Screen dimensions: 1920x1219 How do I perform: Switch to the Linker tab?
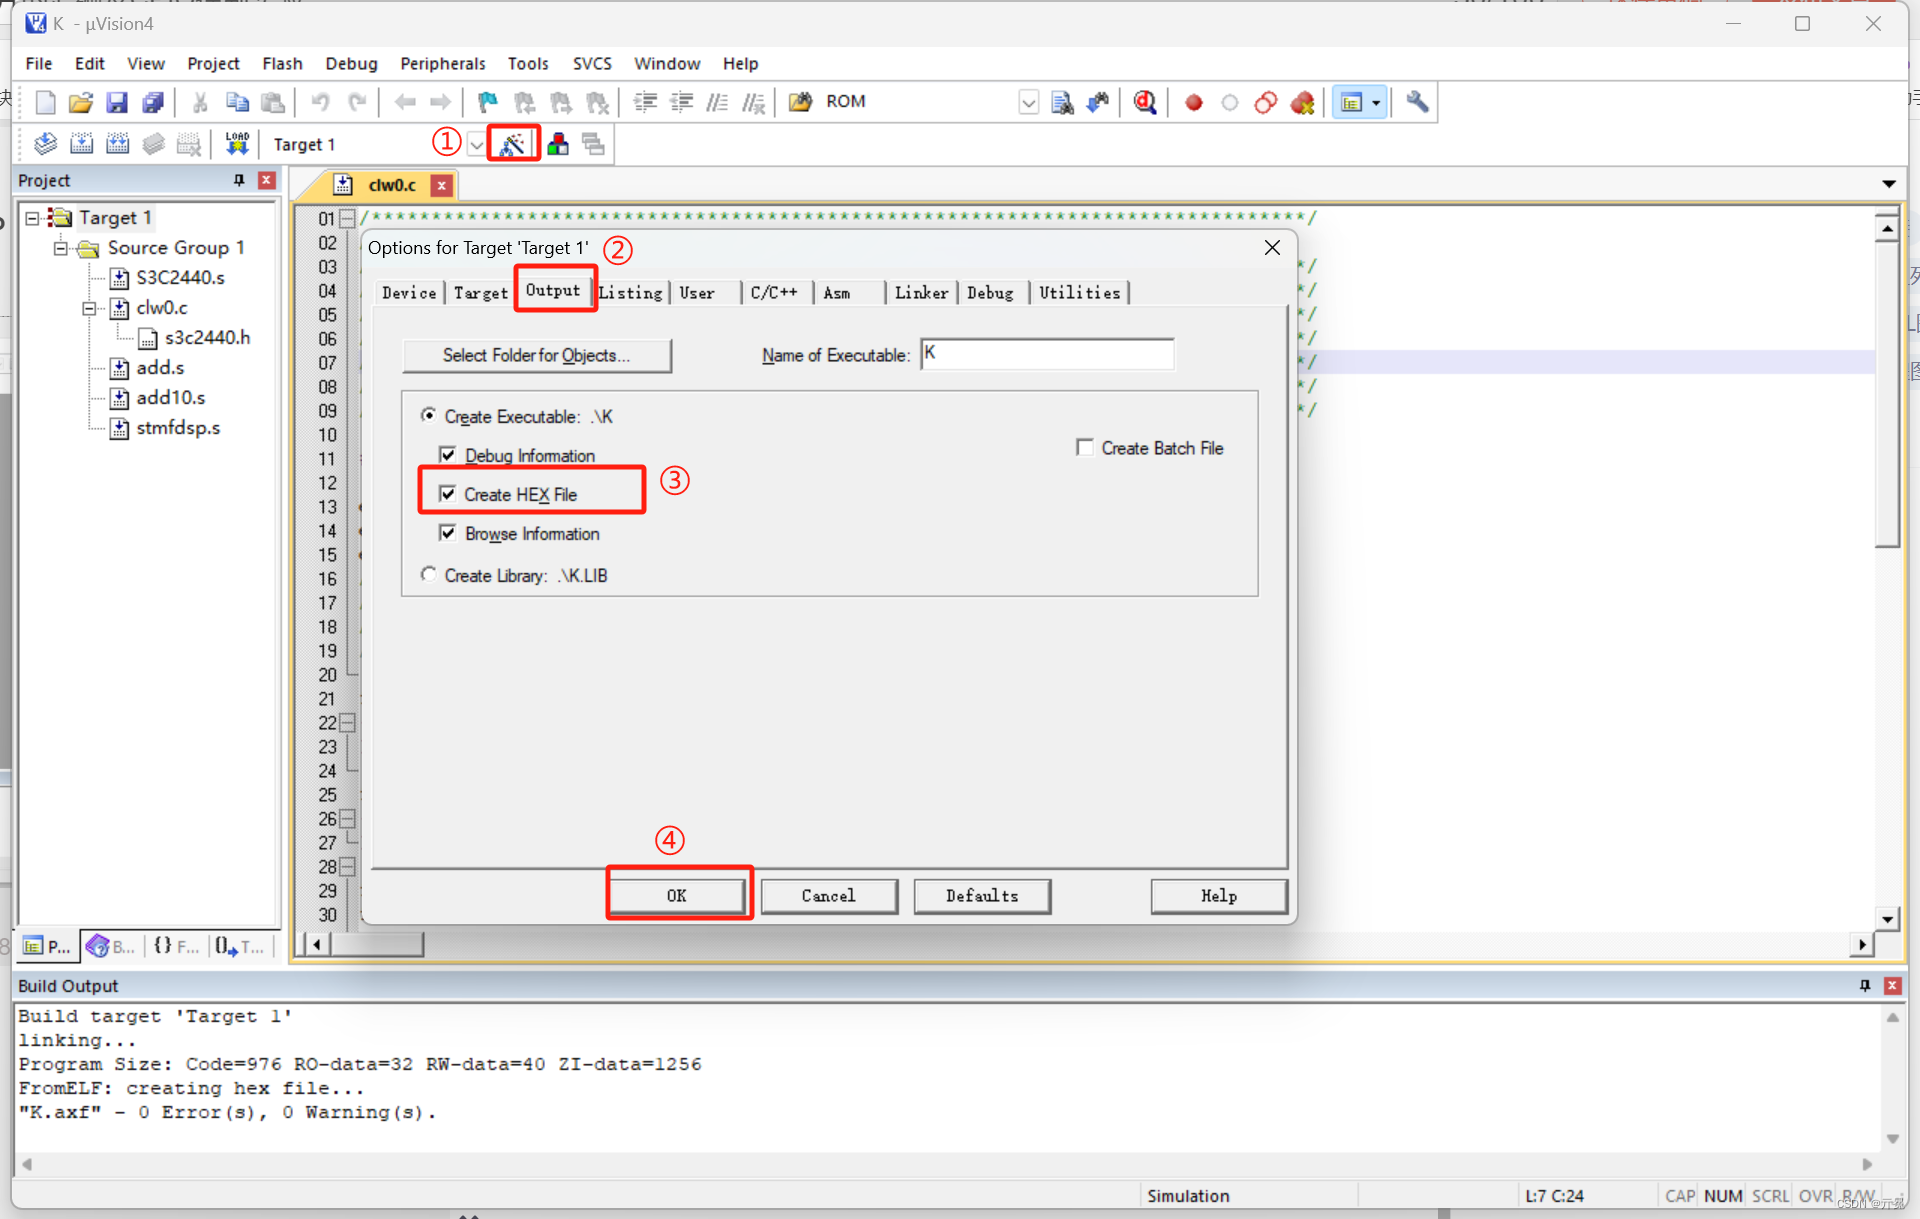[921, 293]
